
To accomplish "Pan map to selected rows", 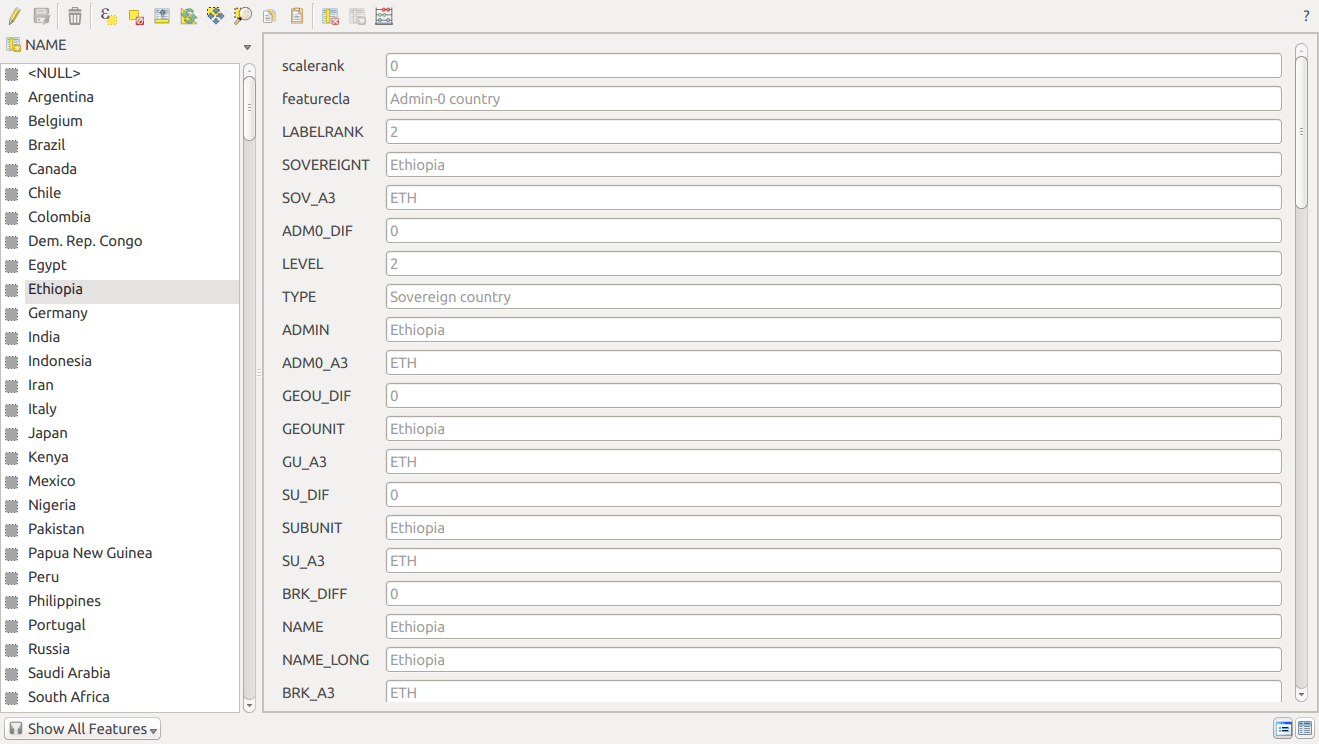I will (x=215, y=16).
